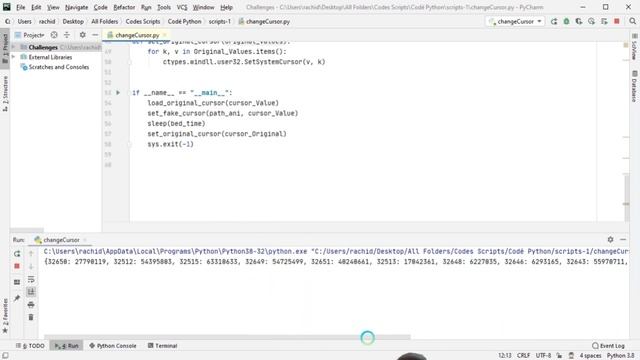Change the CRLF line separator

point(523,356)
